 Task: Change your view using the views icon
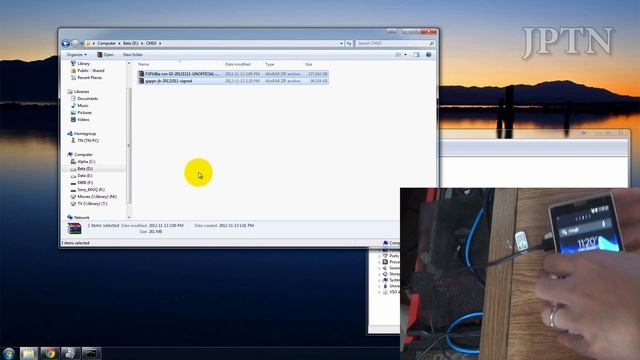[398, 55]
